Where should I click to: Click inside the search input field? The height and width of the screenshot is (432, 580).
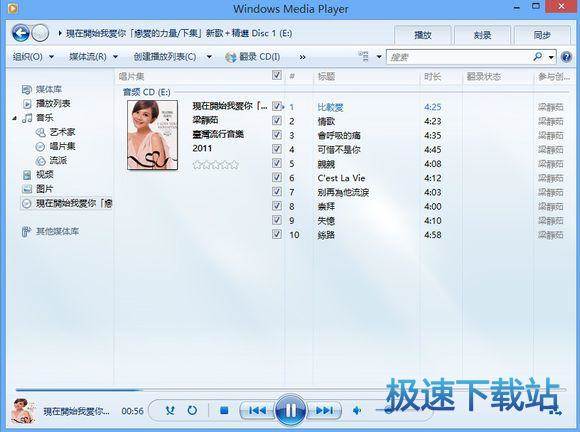459,57
